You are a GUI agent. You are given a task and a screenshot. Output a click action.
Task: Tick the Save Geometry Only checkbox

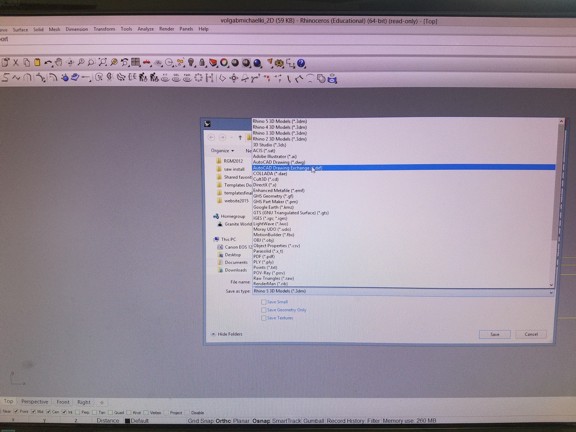click(x=263, y=310)
